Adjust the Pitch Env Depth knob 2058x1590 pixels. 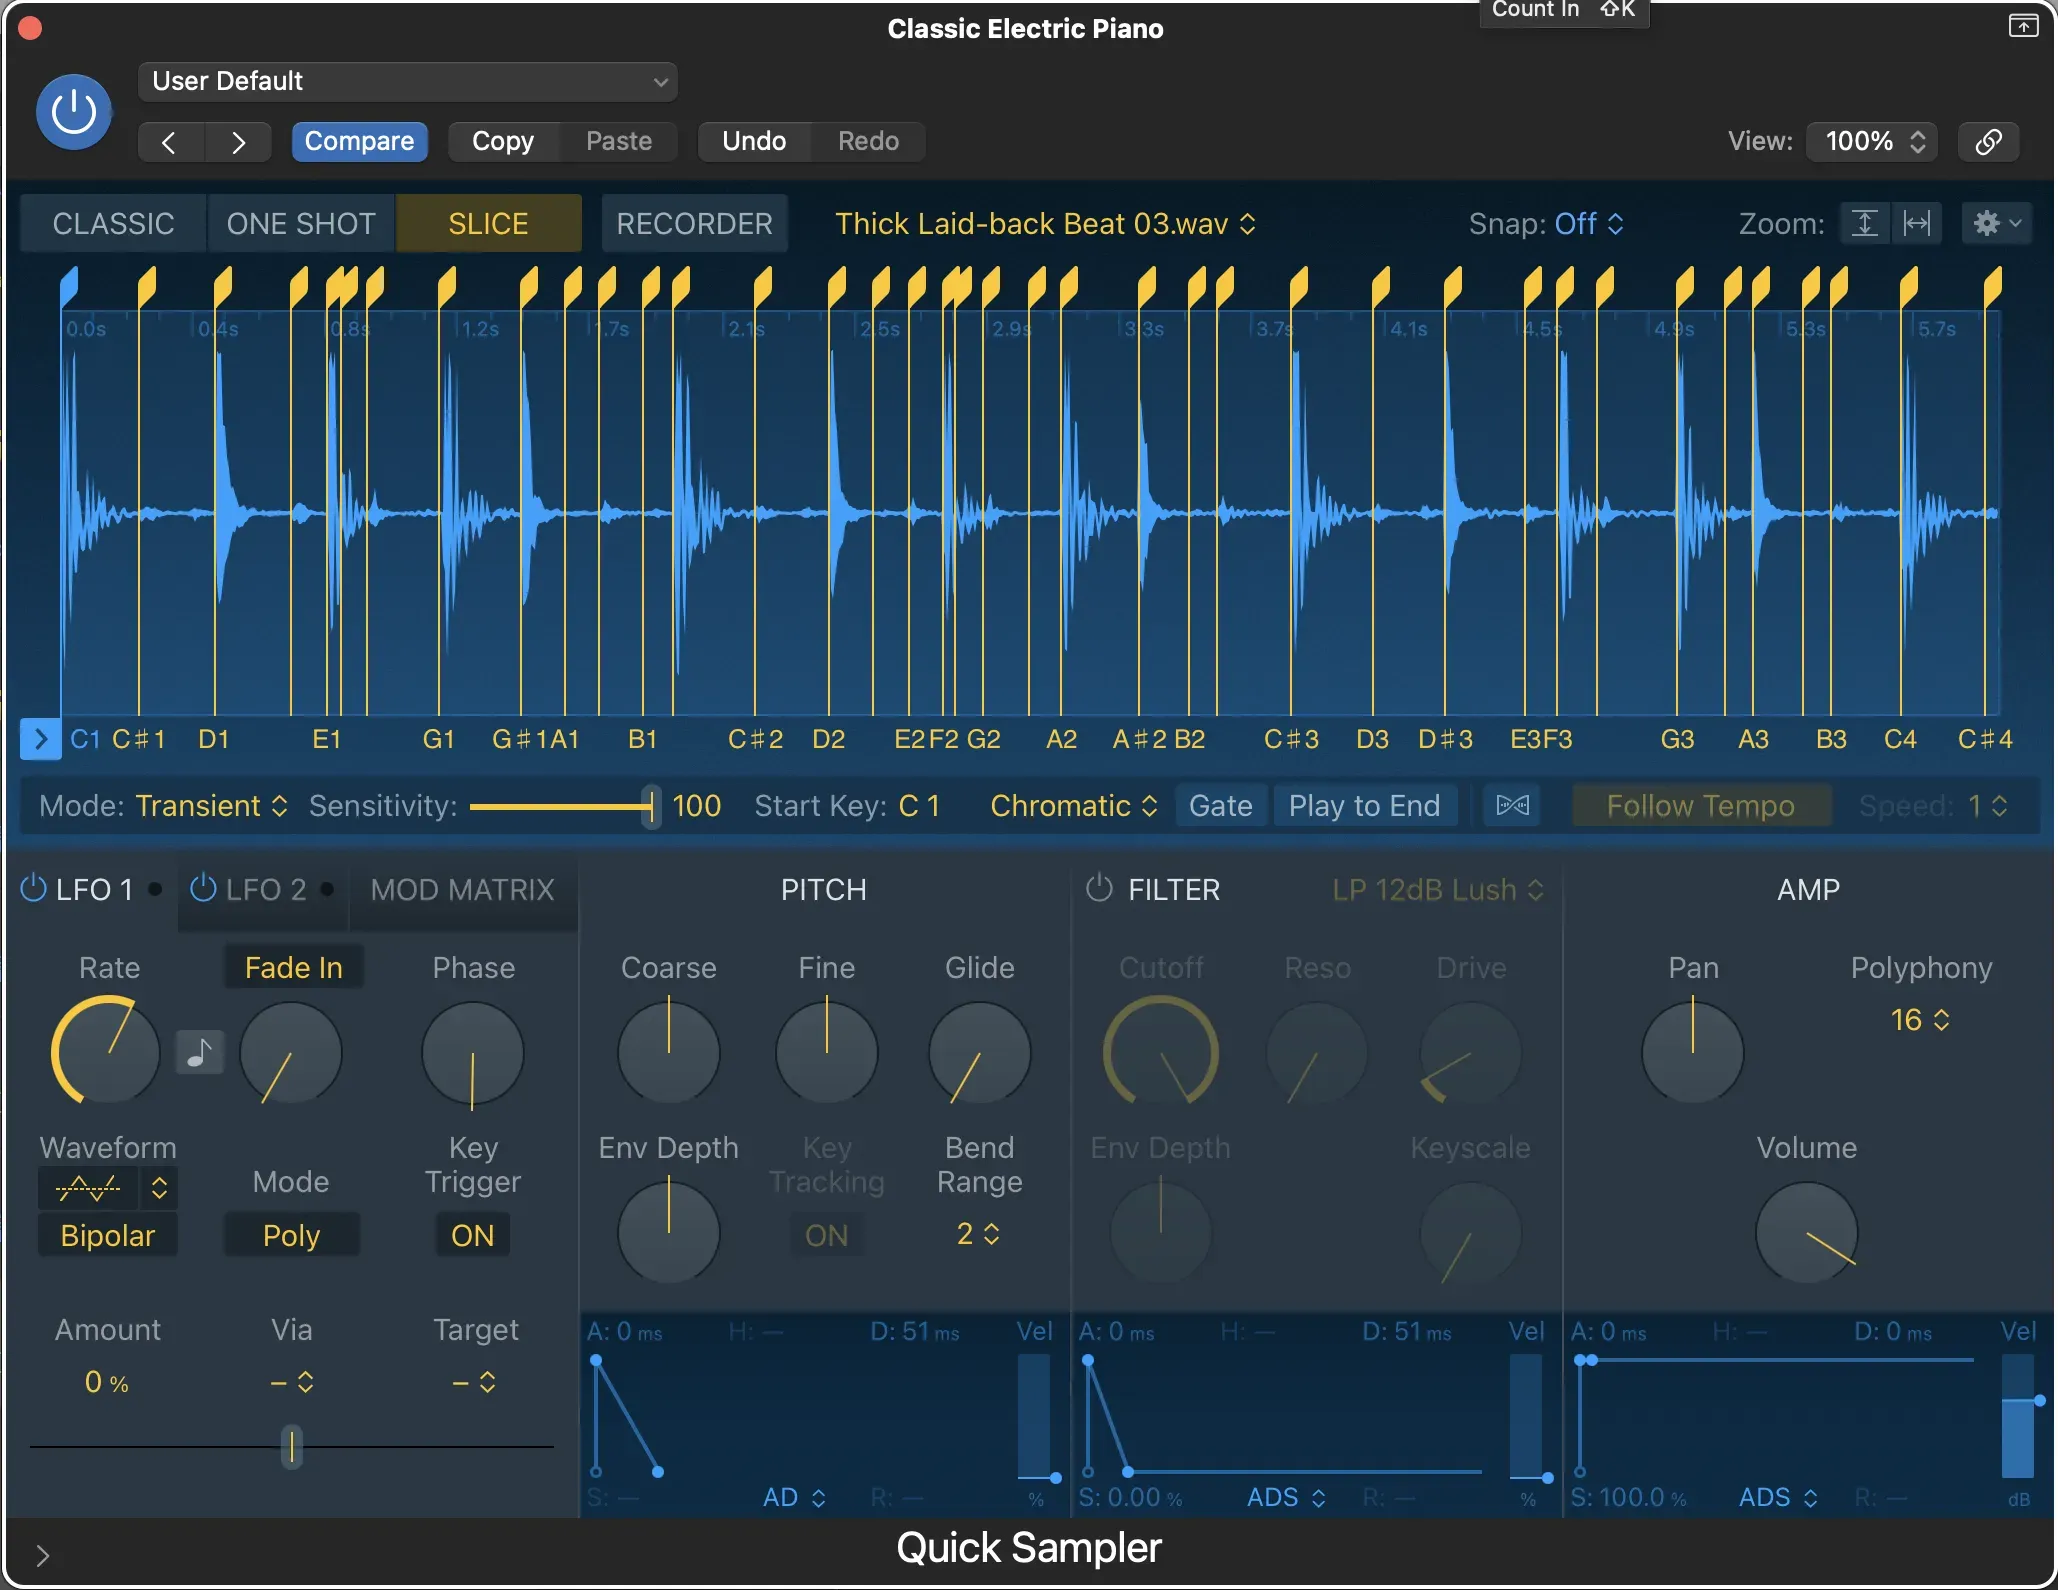(x=669, y=1232)
